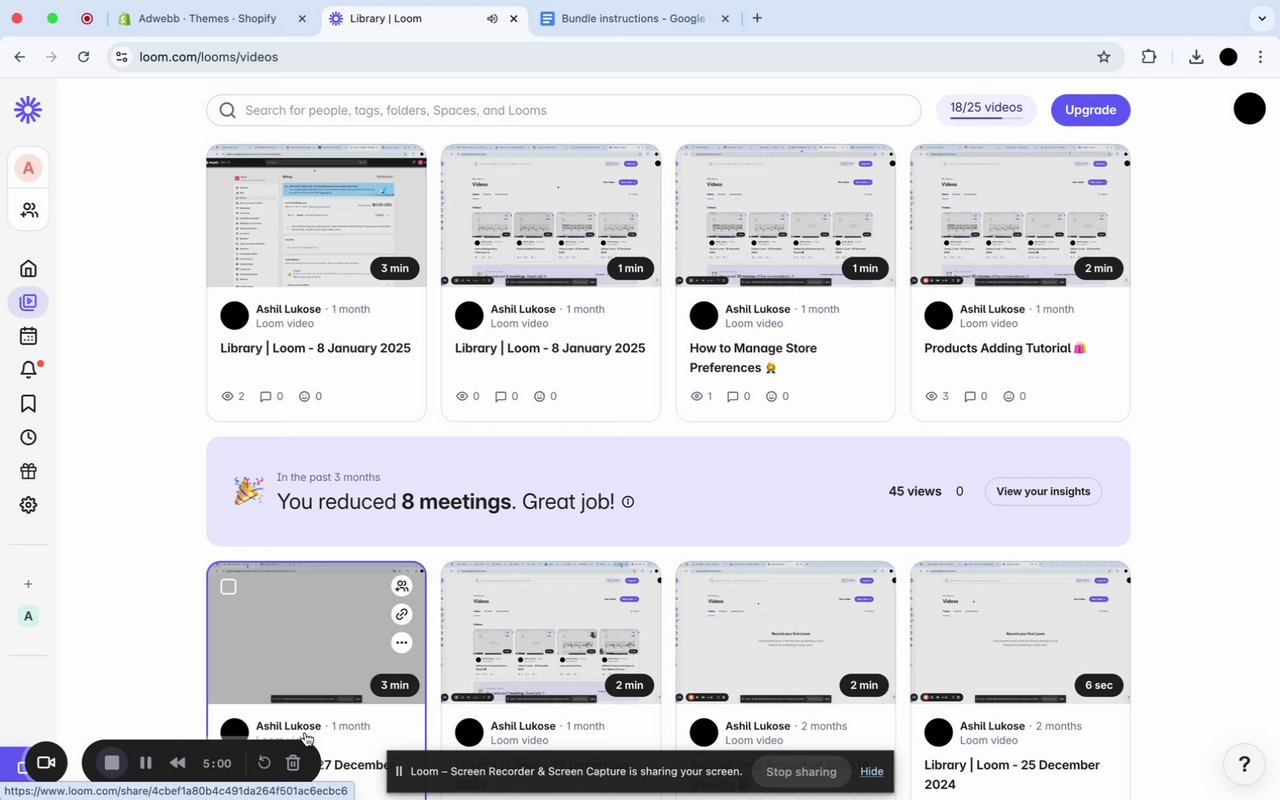Viewport: 1280px width, 800px height.
Task: Open the browser extensions puzzle icon
Action: click(1149, 57)
